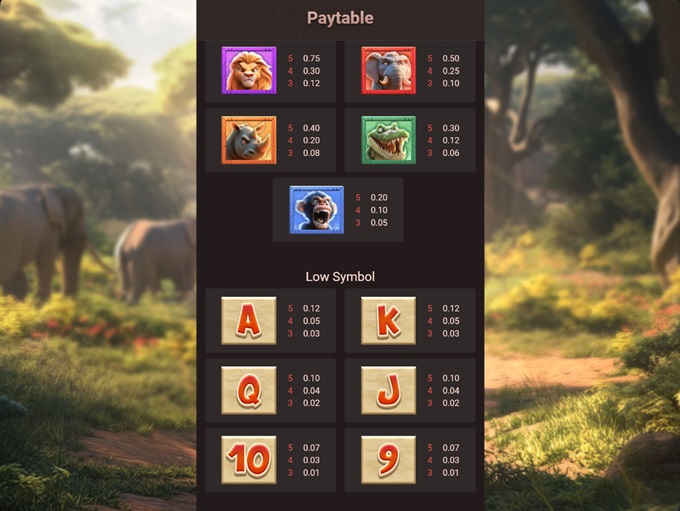
Task: Click the lion 5-of-a-kind payout 0.75
Action: tap(311, 58)
